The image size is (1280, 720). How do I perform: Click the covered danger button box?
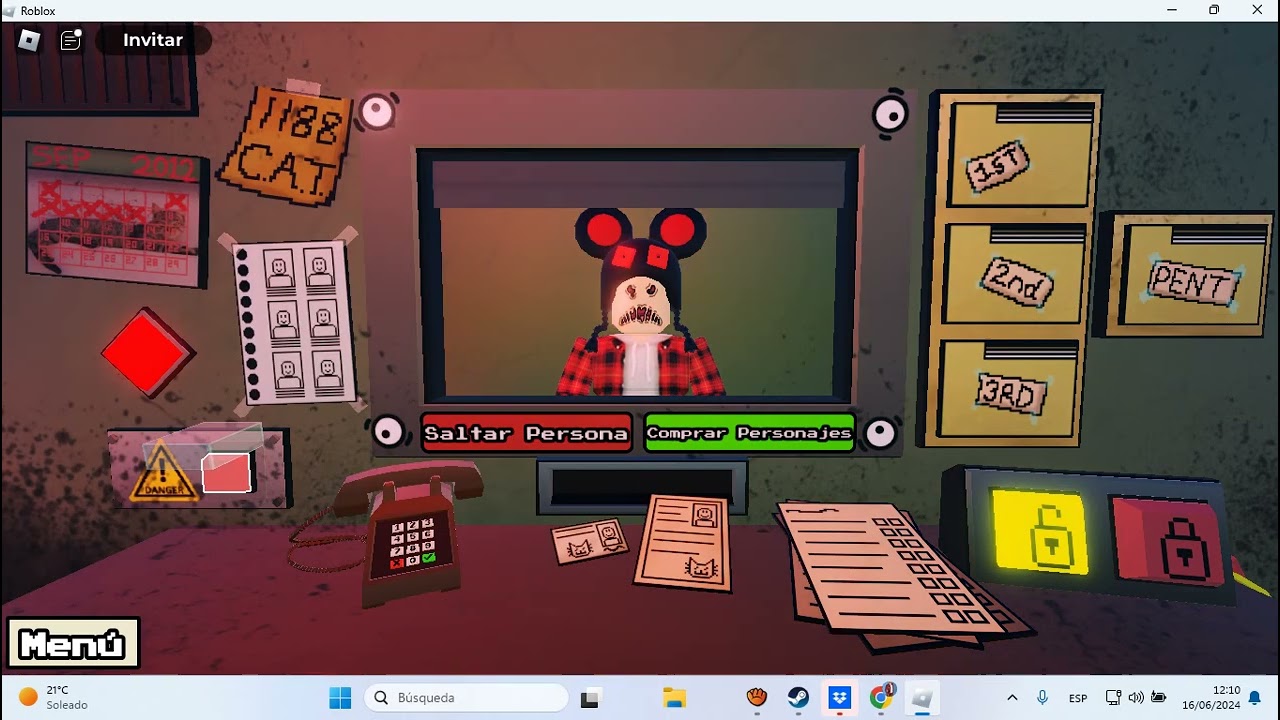[199, 467]
